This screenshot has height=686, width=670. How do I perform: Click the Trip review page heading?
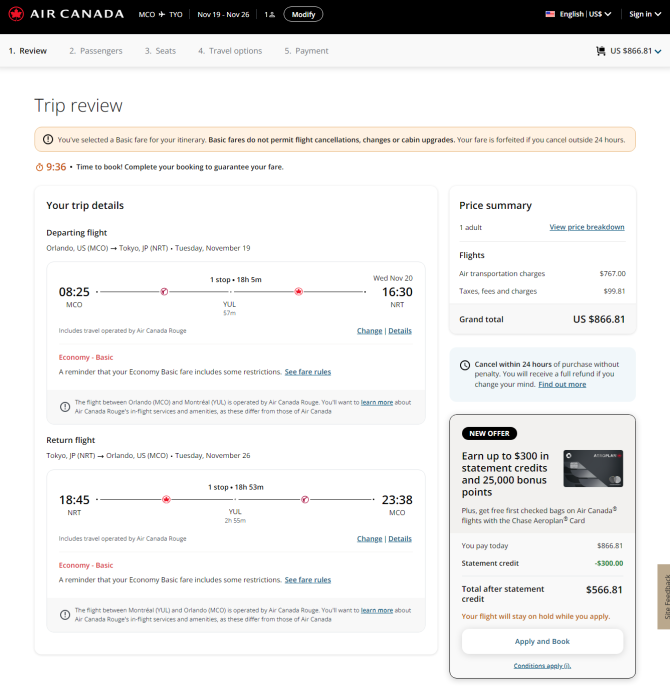point(78,105)
